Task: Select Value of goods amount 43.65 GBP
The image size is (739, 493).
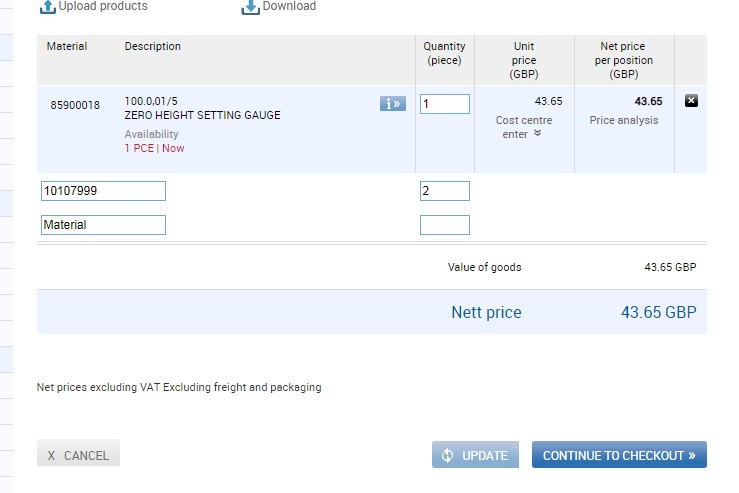Action: 670,267
